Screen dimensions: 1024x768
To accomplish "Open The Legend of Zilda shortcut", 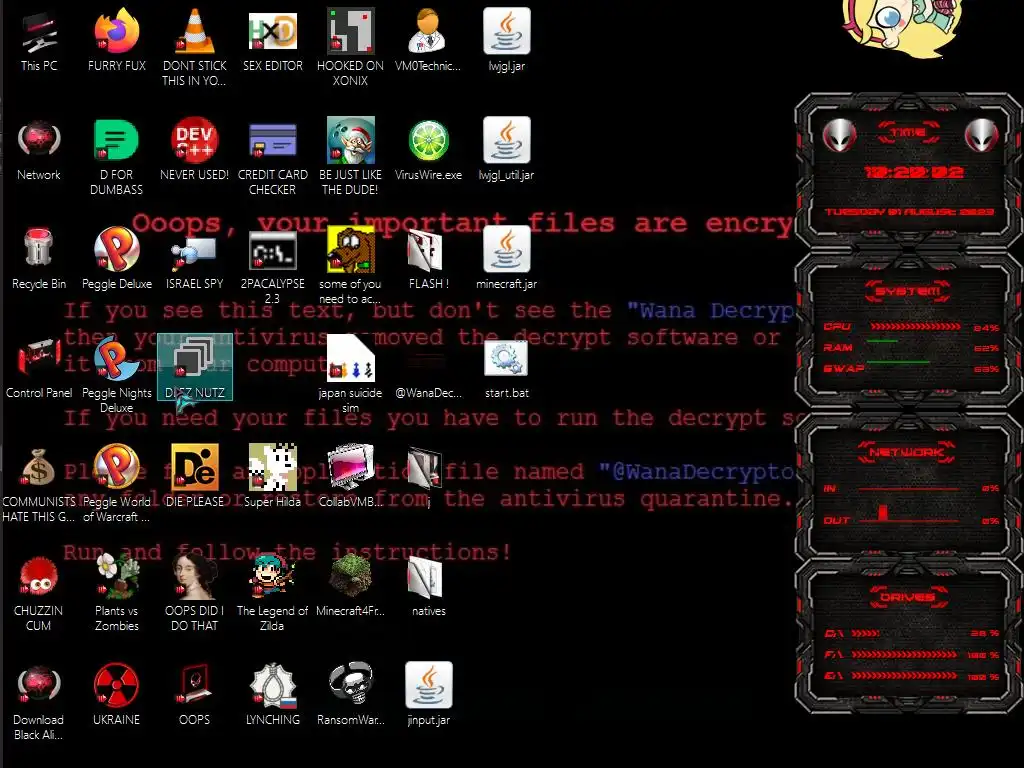I will pos(272,592).
